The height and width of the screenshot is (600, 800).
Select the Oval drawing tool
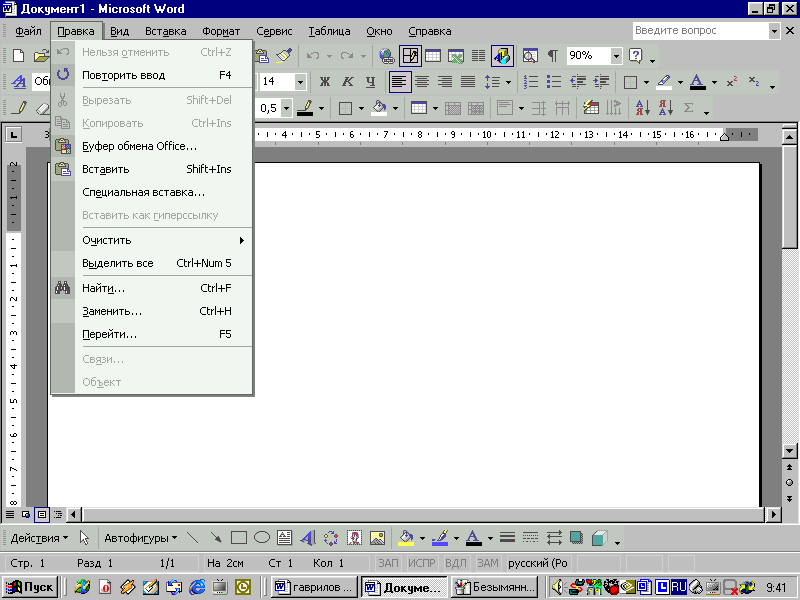(262, 538)
